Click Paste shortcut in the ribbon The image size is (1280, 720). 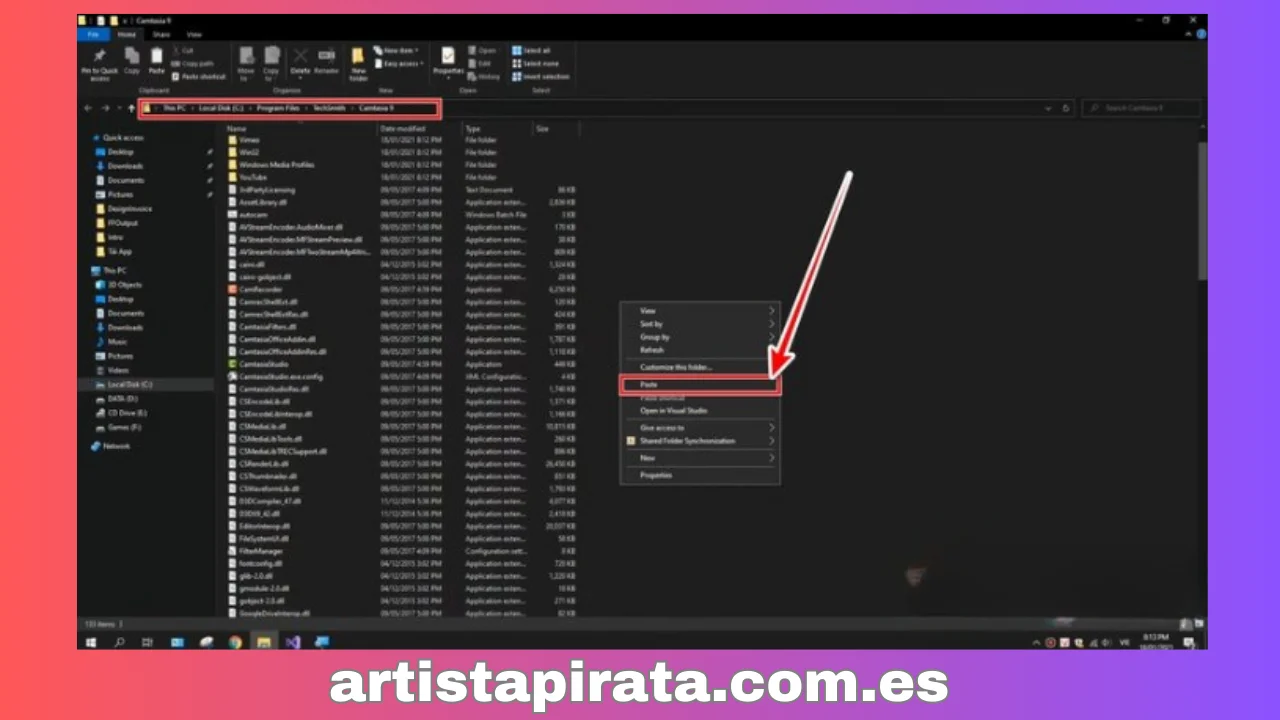(198, 76)
